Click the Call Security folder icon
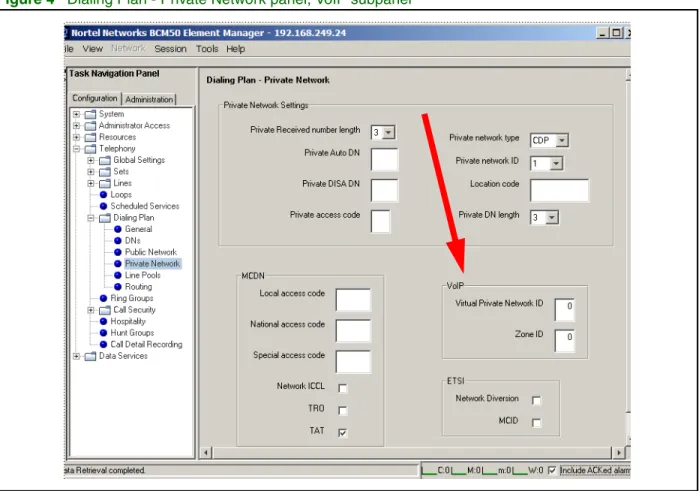 point(105,310)
